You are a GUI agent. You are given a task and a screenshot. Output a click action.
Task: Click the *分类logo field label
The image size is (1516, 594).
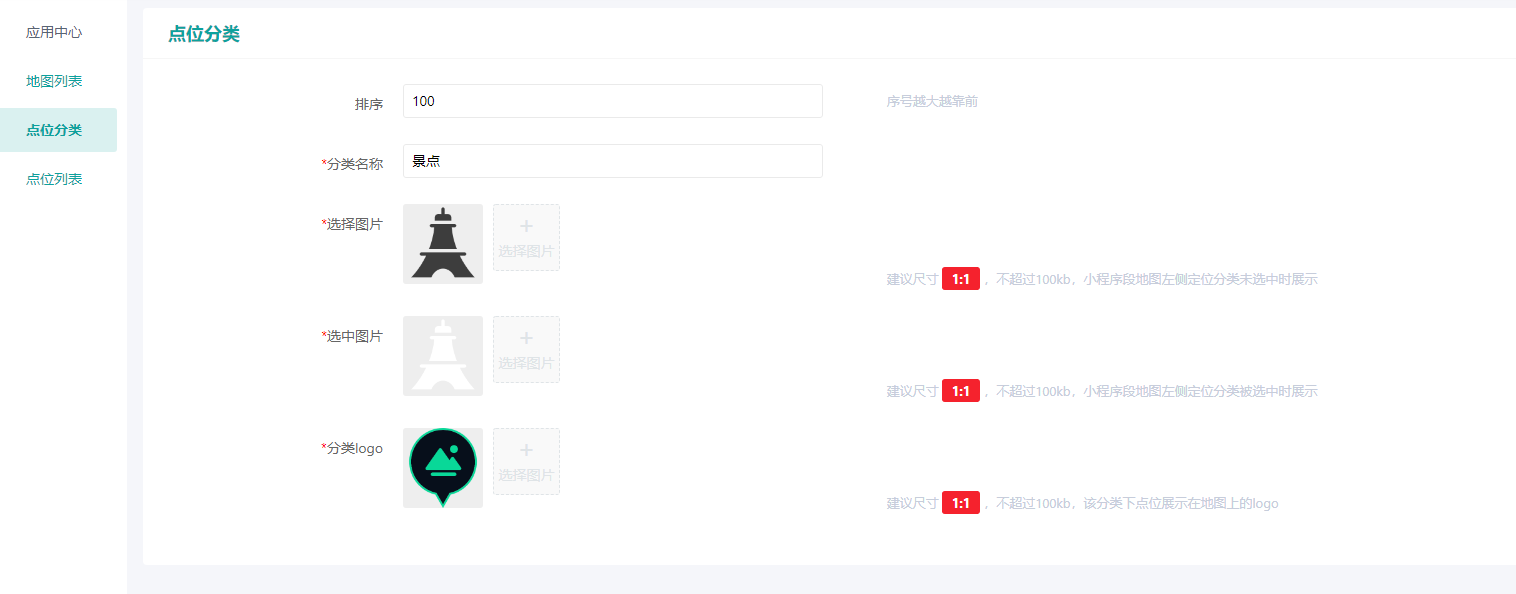click(352, 448)
